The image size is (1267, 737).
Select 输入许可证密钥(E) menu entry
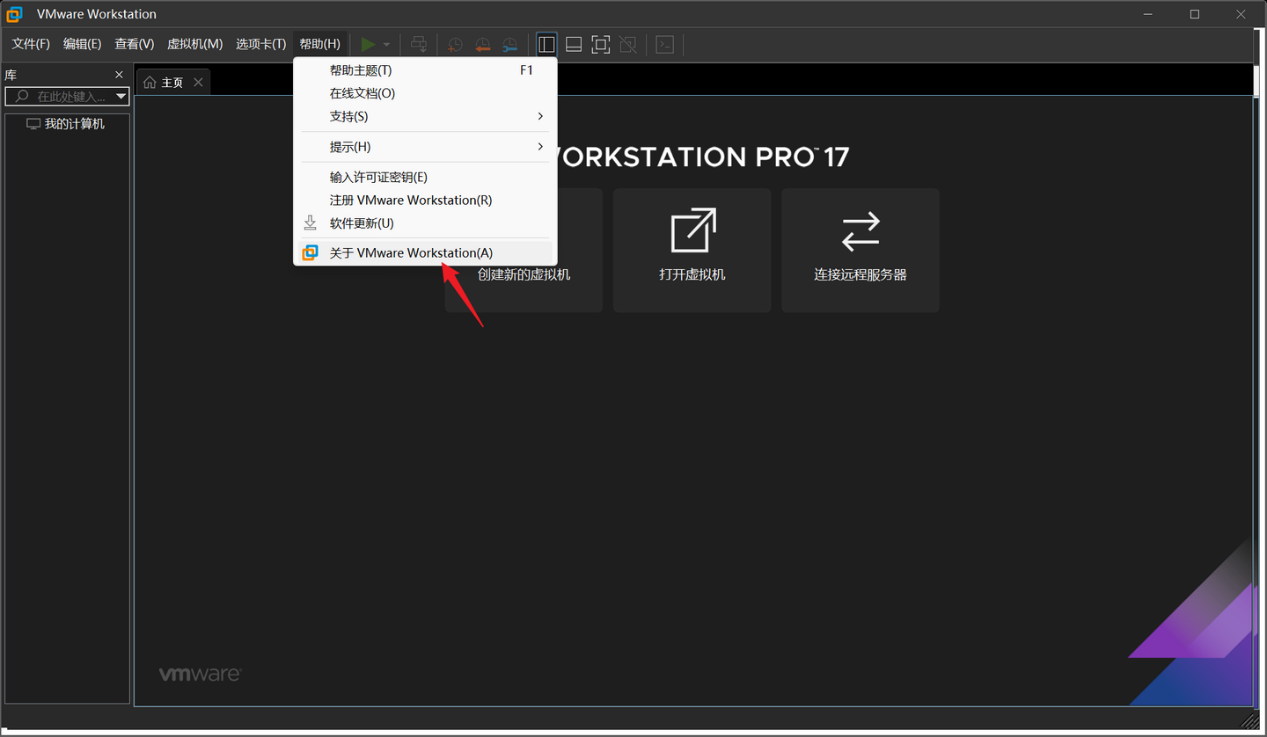click(x=425, y=177)
